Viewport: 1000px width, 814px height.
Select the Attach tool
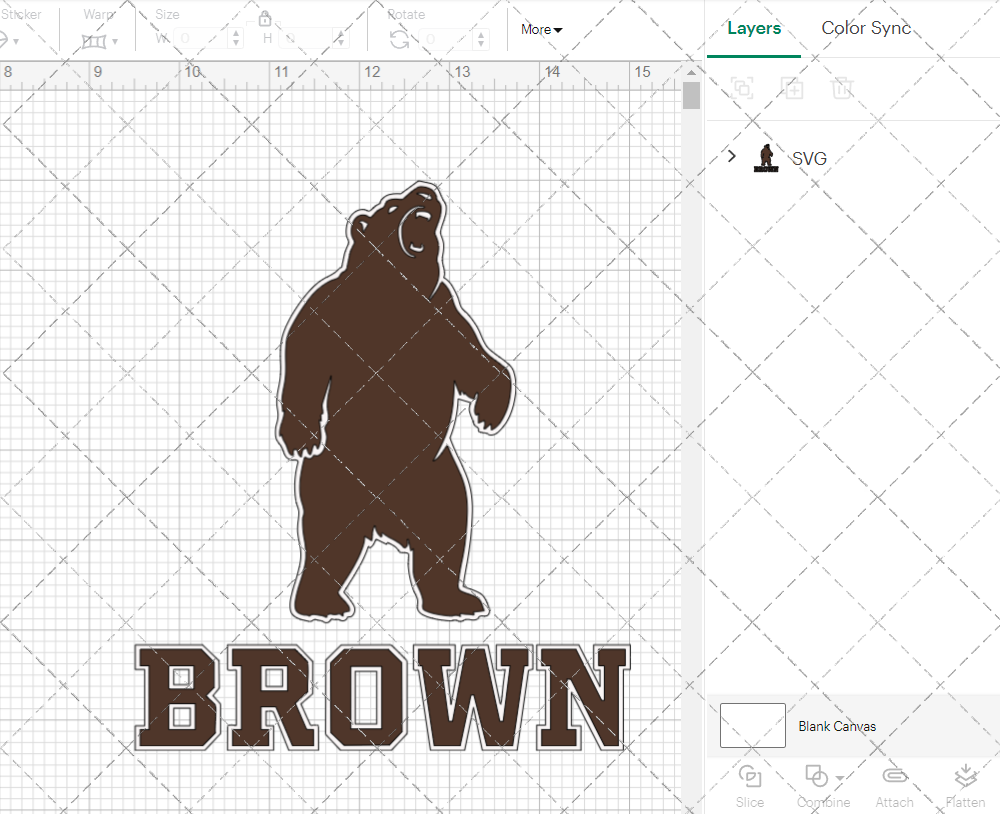(x=894, y=785)
